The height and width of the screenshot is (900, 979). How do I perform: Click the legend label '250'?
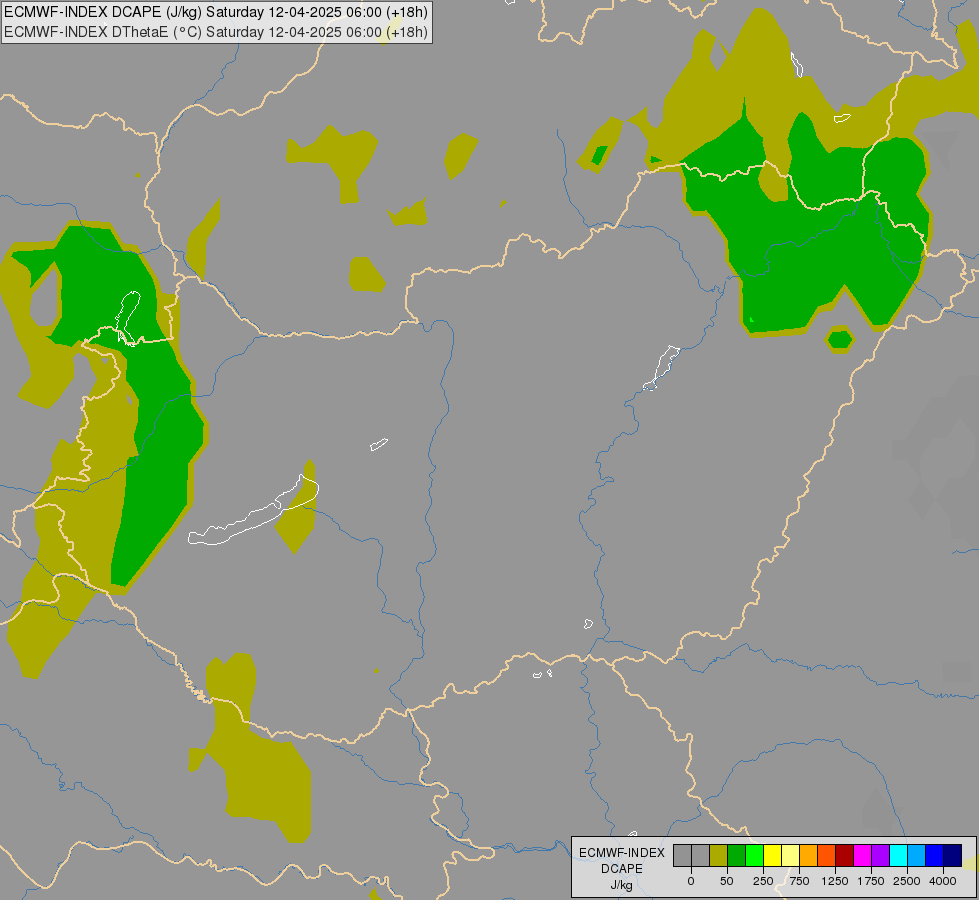click(x=763, y=881)
